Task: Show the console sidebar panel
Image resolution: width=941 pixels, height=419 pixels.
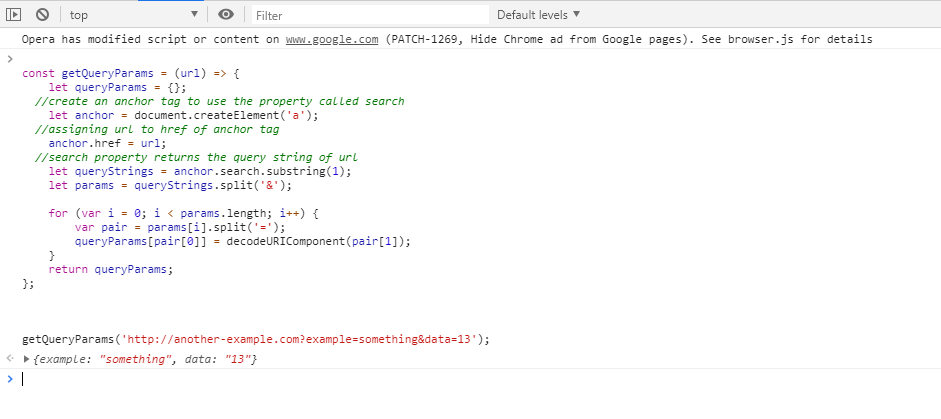Action: pos(14,15)
